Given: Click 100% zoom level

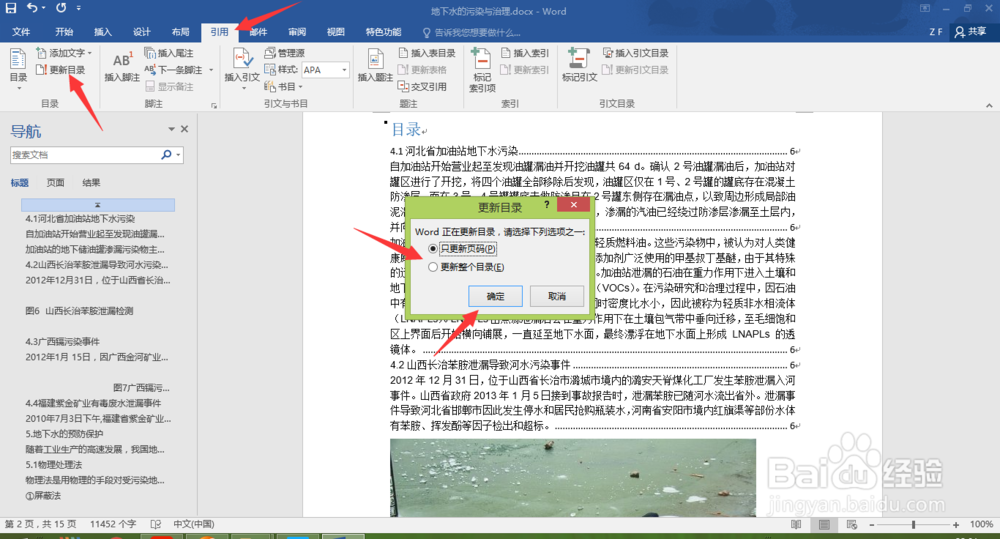Looking at the screenshot, I should click(x=981, y=524).
